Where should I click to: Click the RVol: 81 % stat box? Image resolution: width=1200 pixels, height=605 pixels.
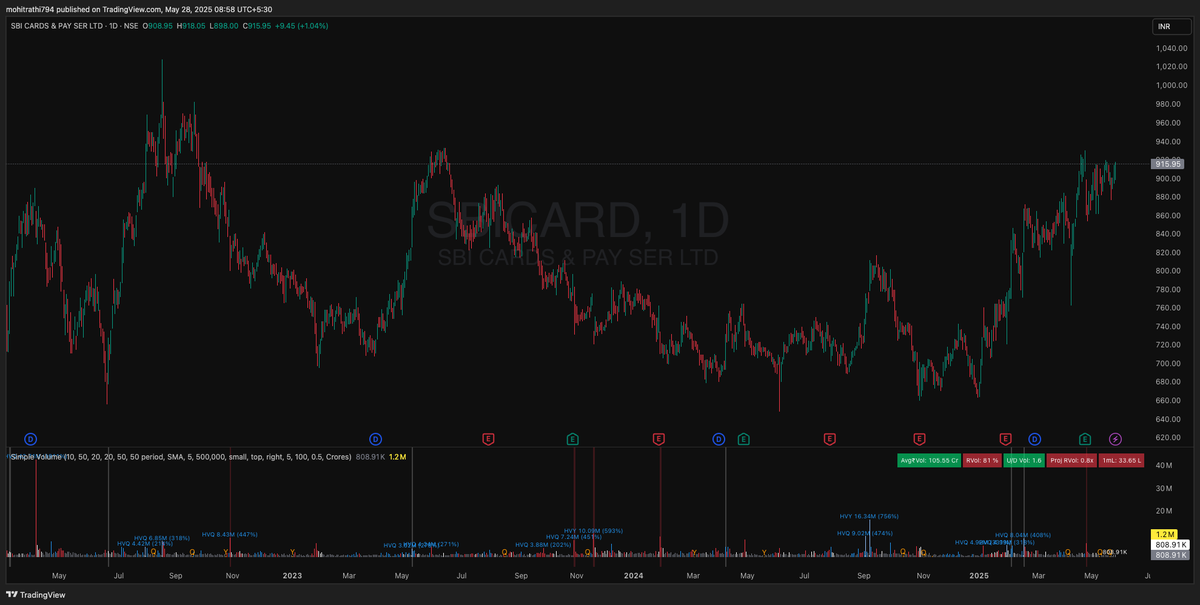coord(982,460)
